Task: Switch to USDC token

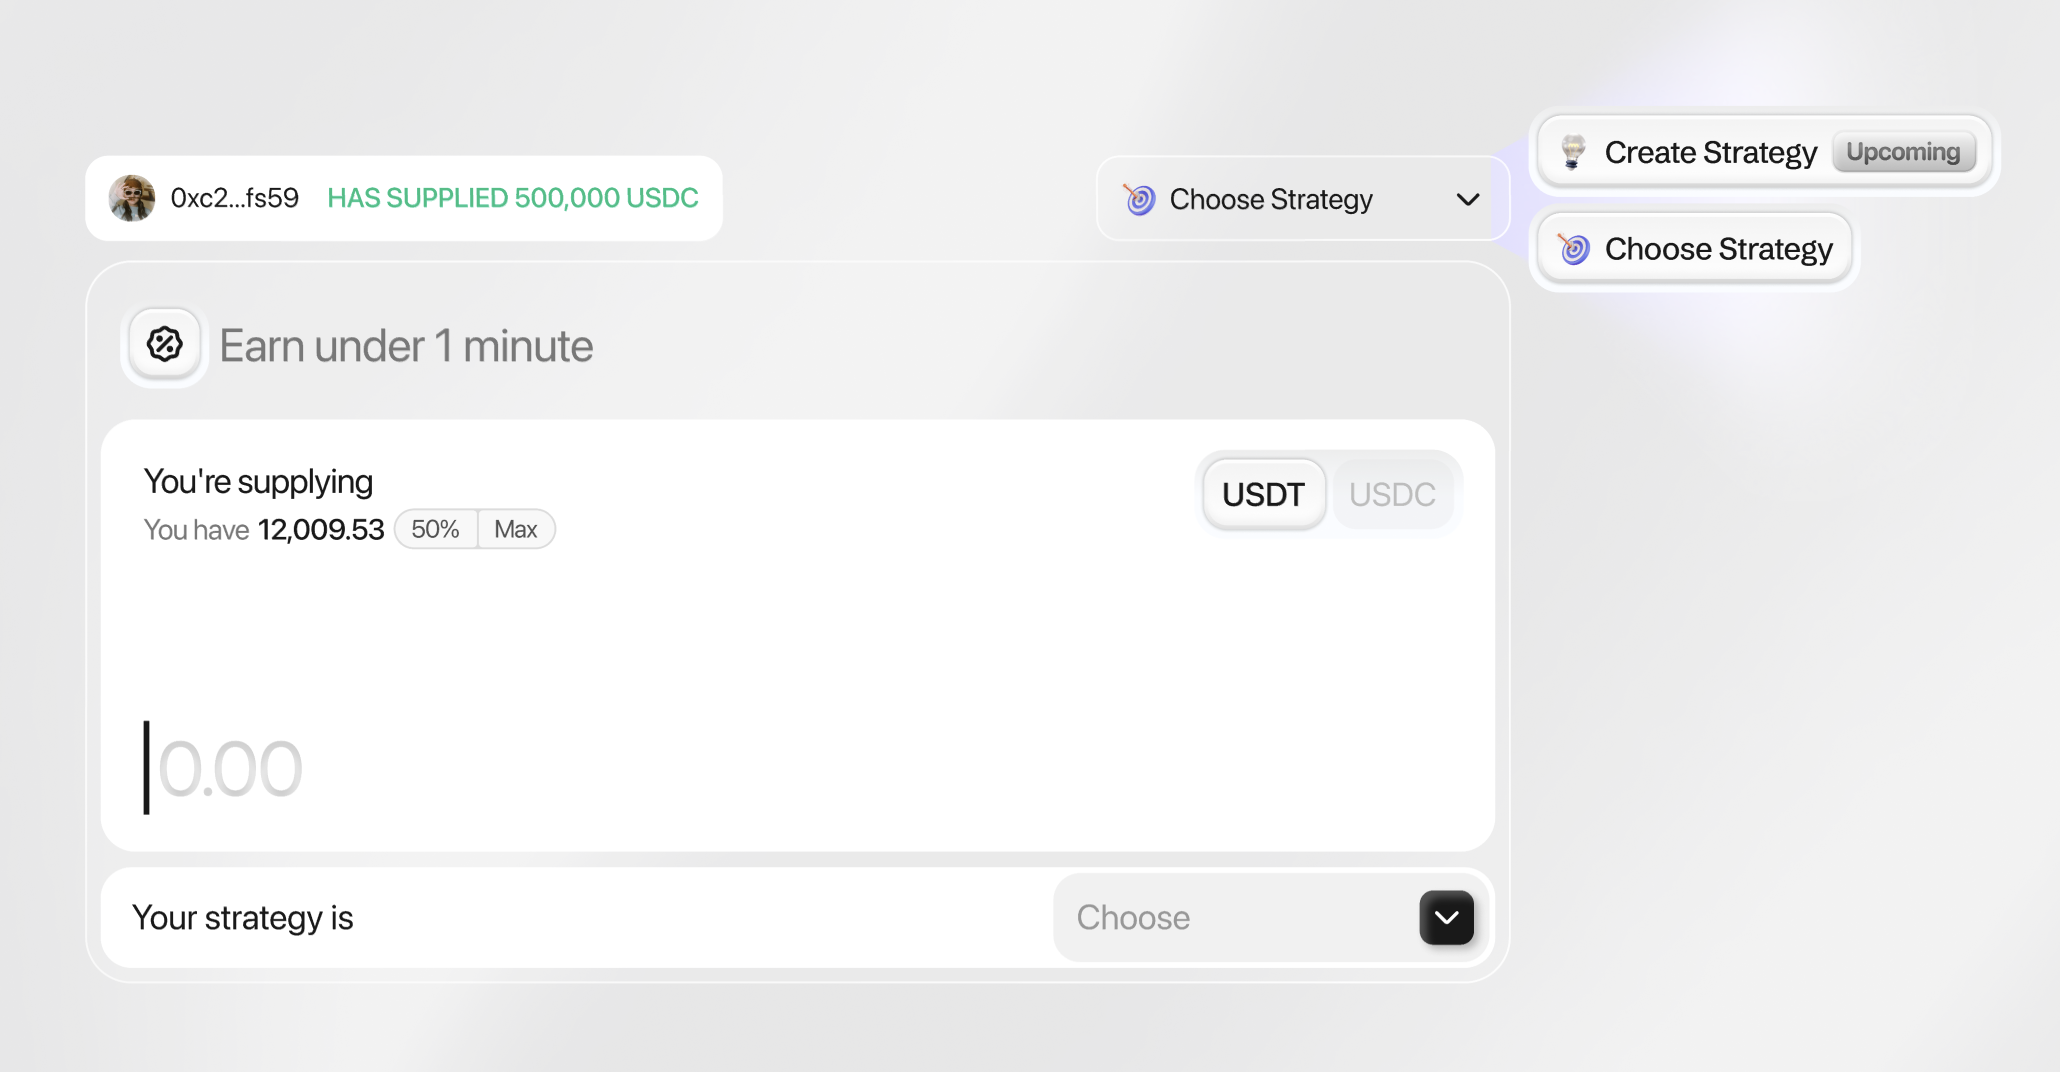Action: pyautogui.click(x=1392, y=494)
